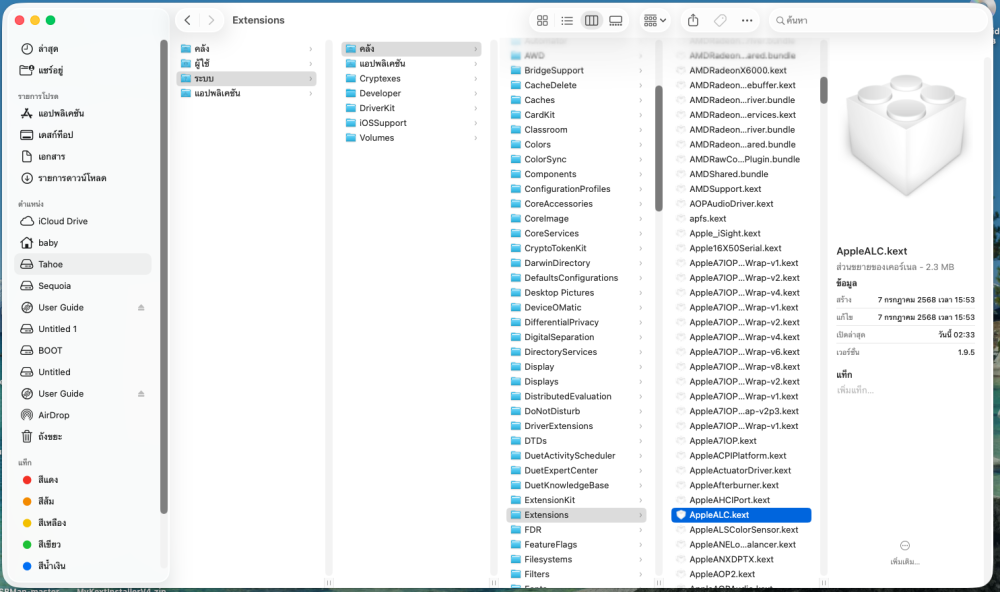Switch to list view

click(567, 20)
